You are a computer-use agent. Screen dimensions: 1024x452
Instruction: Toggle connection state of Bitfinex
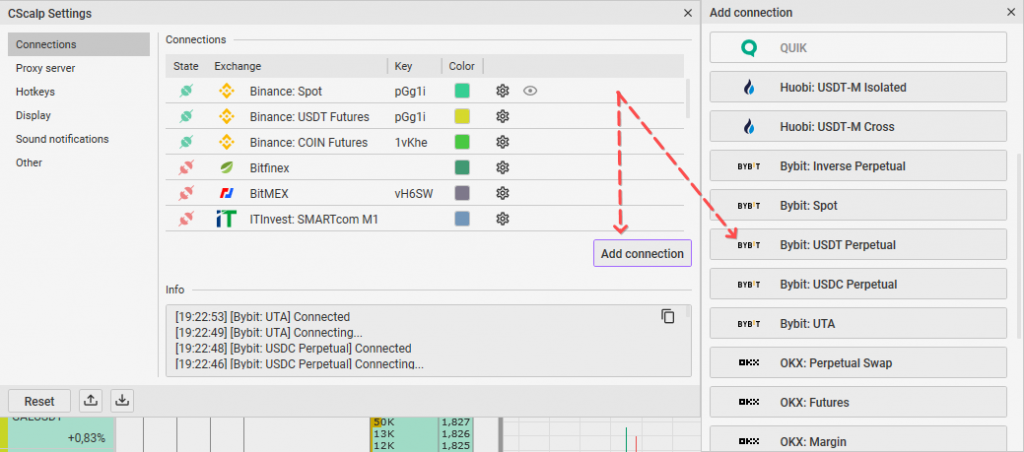[186, 168]
